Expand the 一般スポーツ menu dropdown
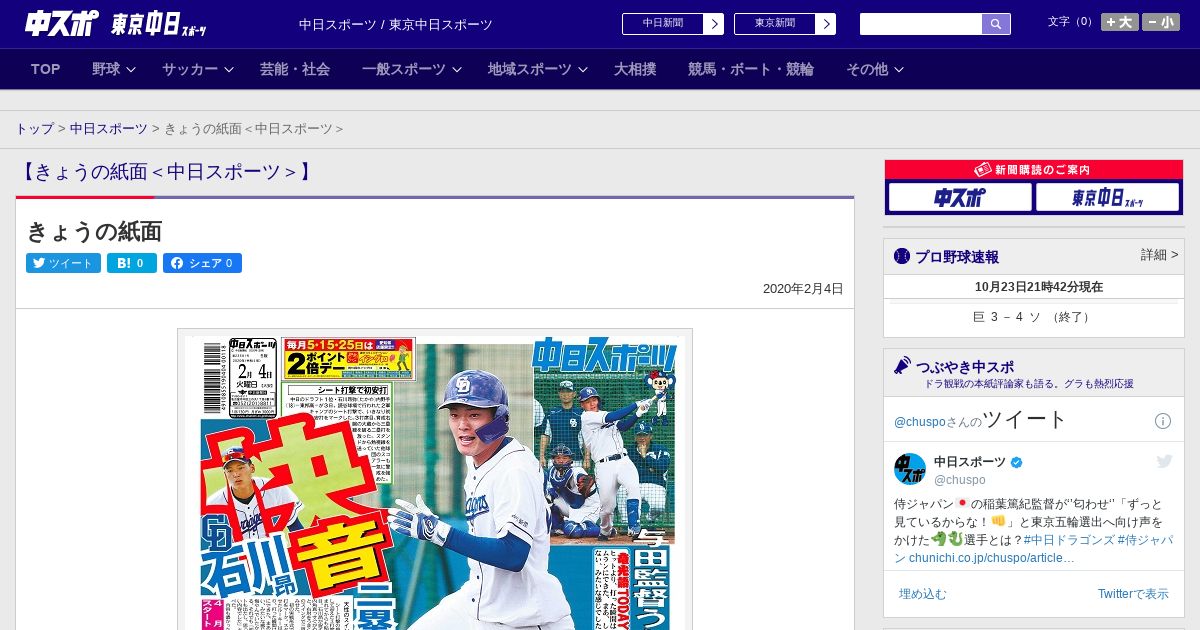 click(411, 69)
